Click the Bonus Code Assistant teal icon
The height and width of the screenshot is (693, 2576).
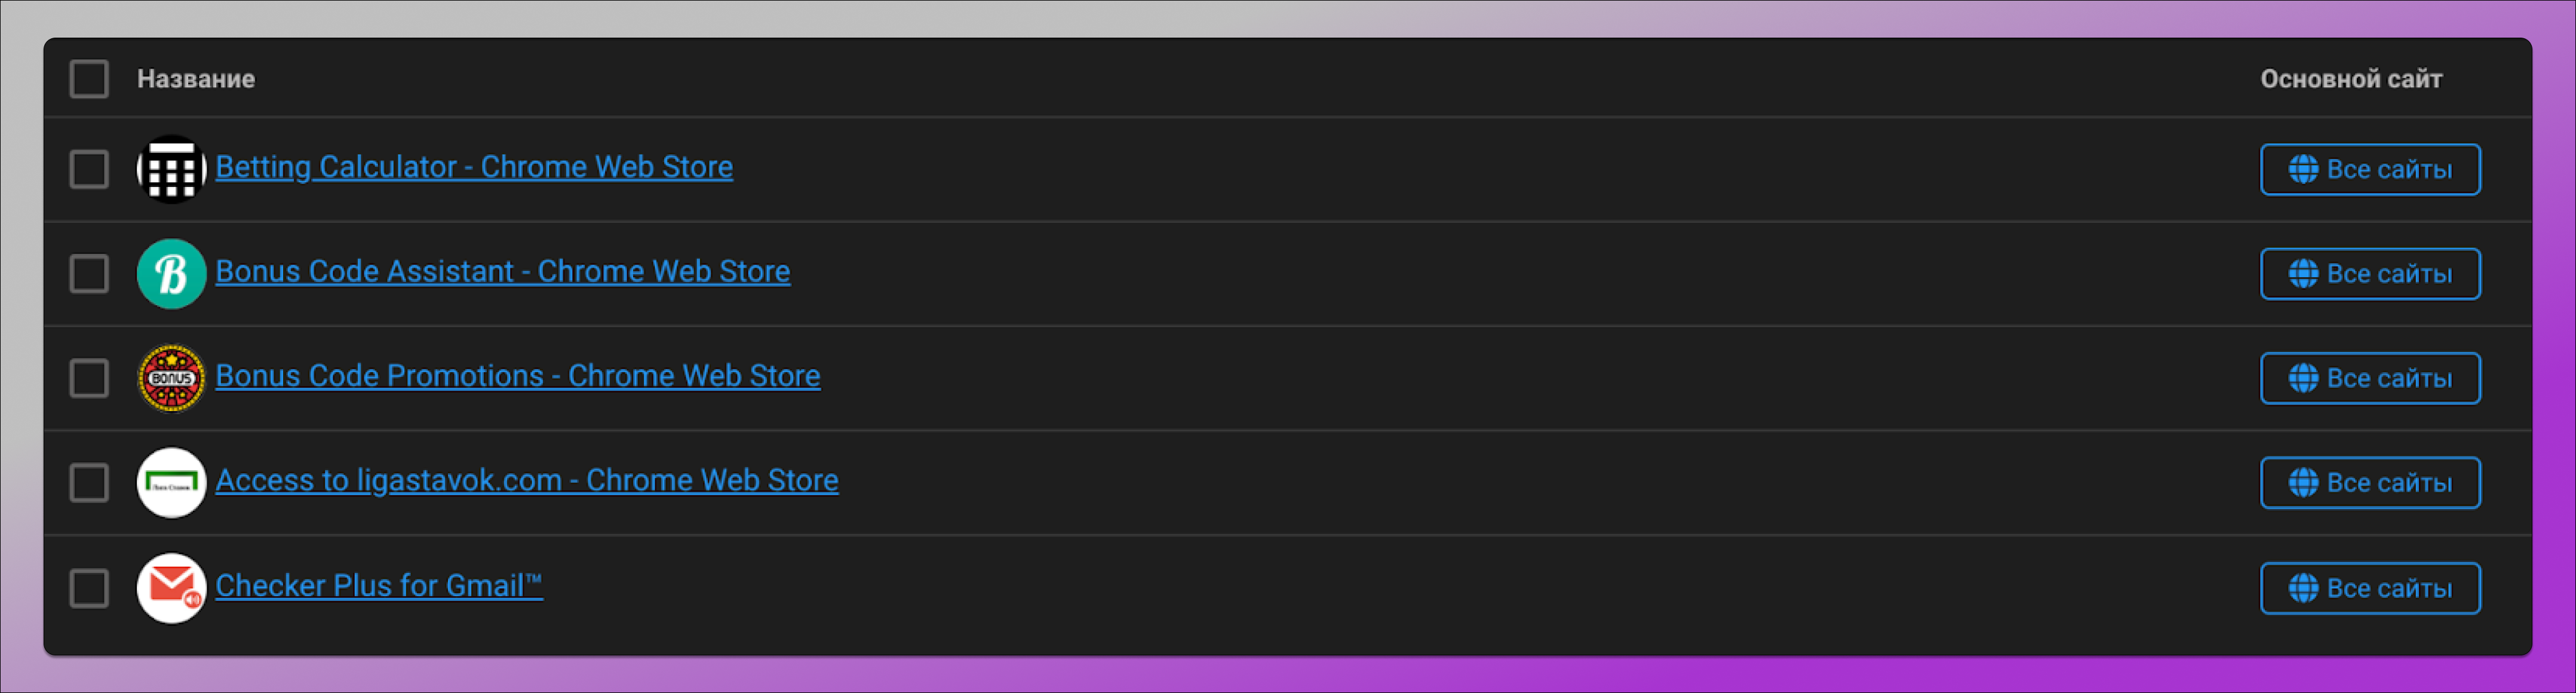click(x=171, y=273)
